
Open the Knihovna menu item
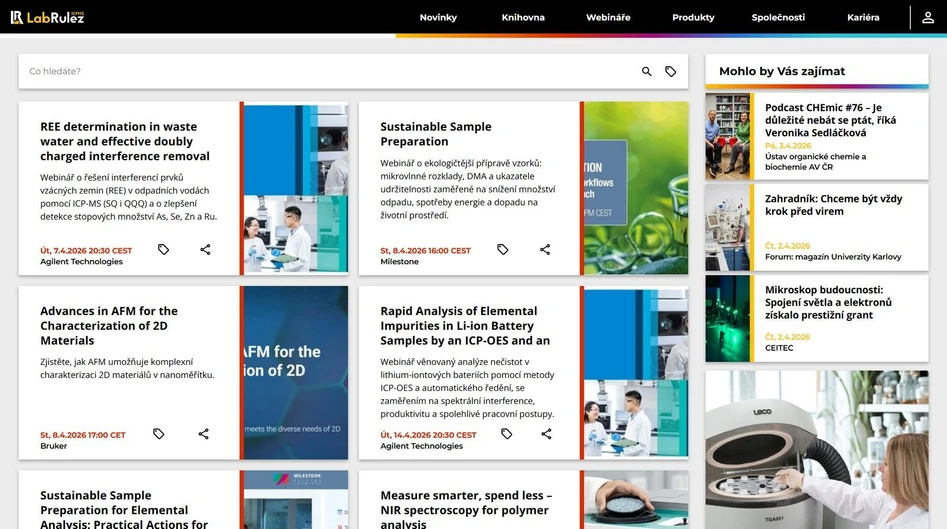(523, 18)
